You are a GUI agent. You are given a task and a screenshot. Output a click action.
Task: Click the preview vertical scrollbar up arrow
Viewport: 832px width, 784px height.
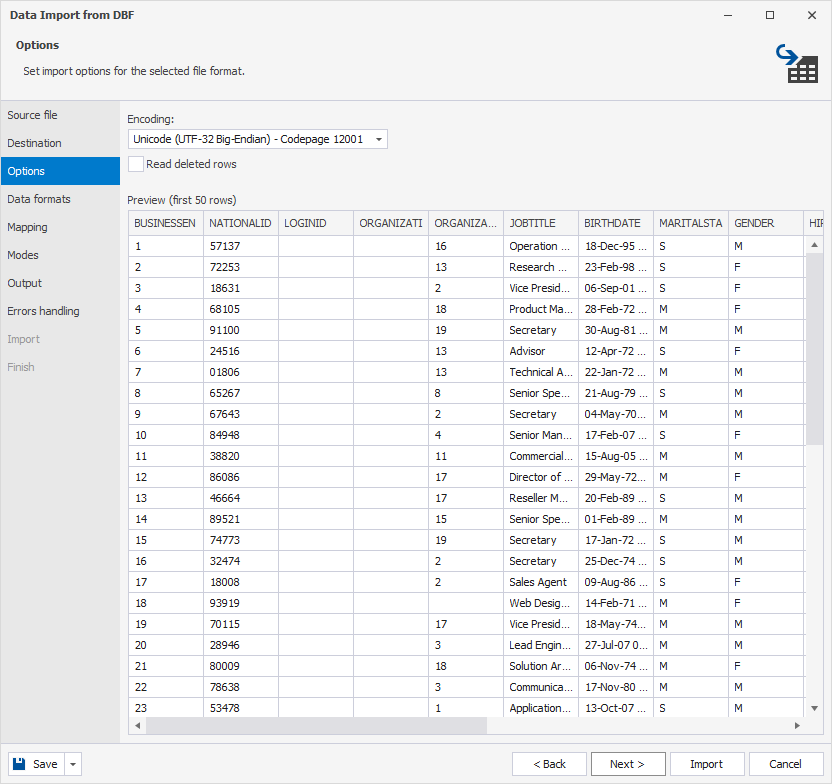point(814,245)
